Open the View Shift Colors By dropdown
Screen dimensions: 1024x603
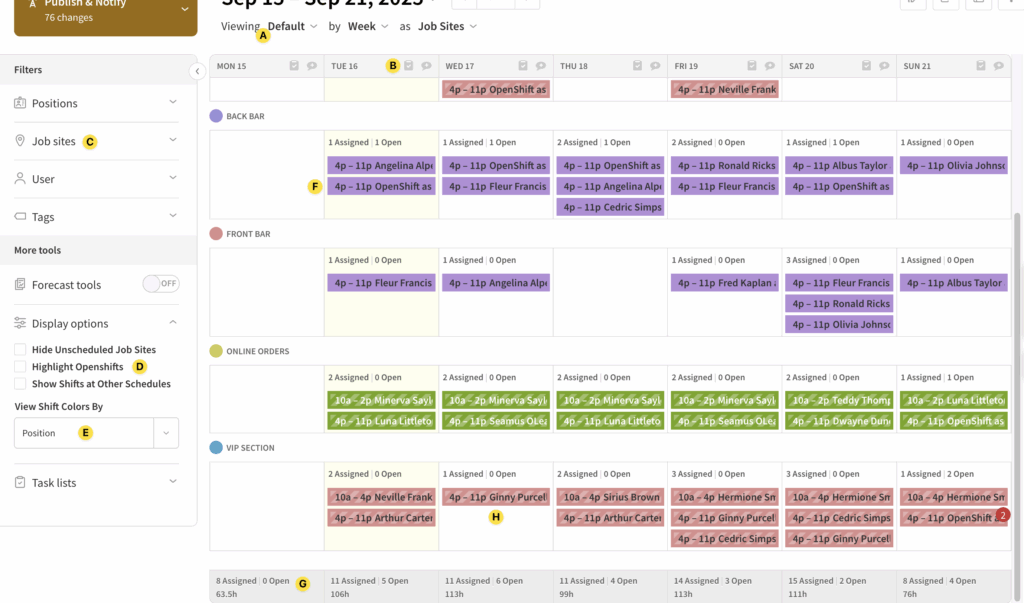click(165, 433)
